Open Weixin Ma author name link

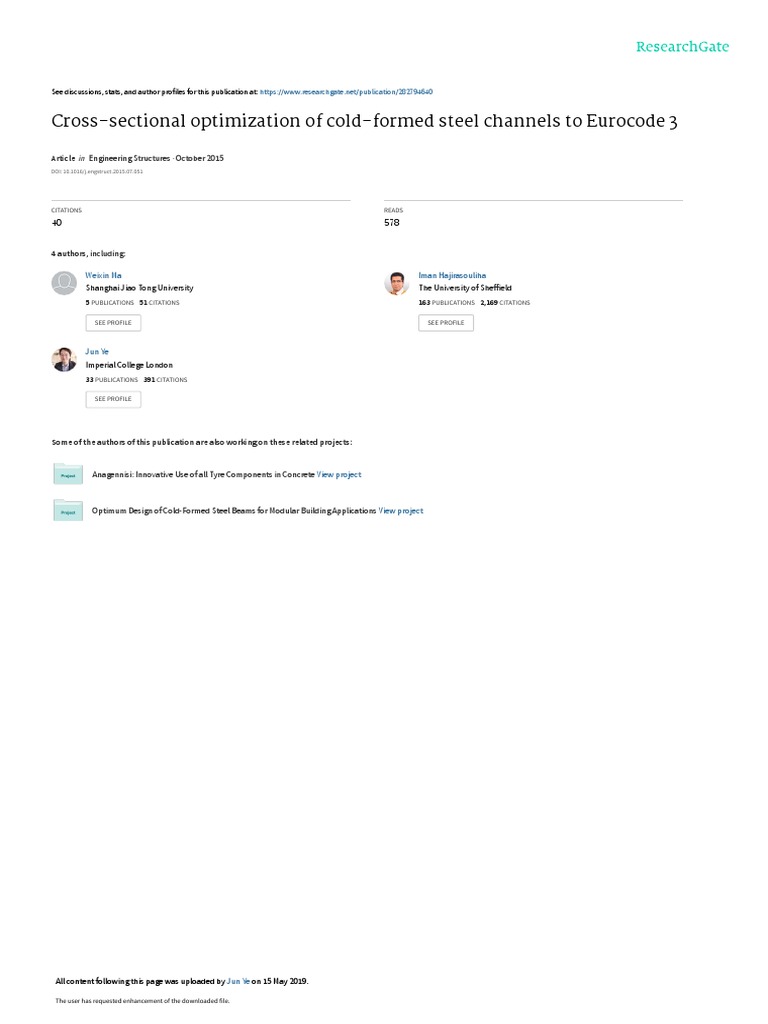[x=103, y=276]
